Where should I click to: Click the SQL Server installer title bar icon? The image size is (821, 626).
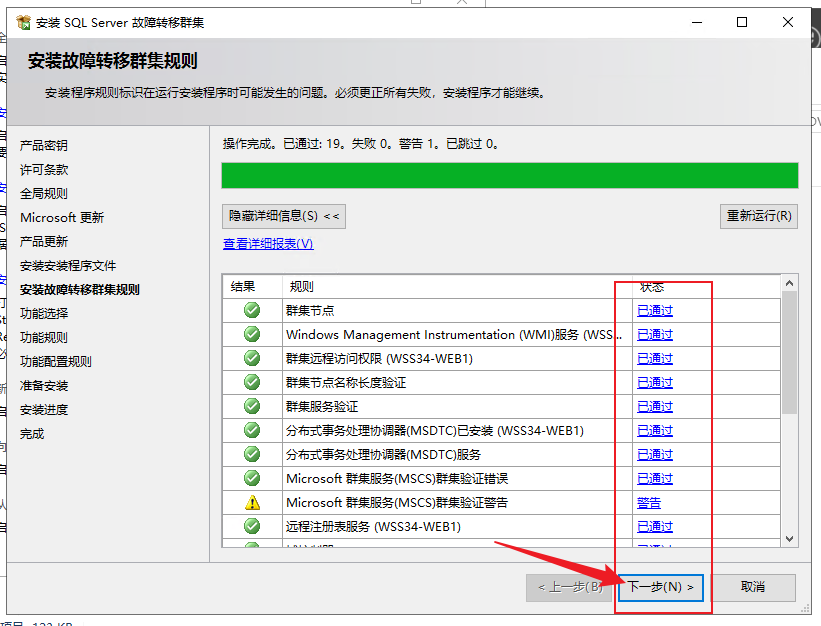[24, 23]
